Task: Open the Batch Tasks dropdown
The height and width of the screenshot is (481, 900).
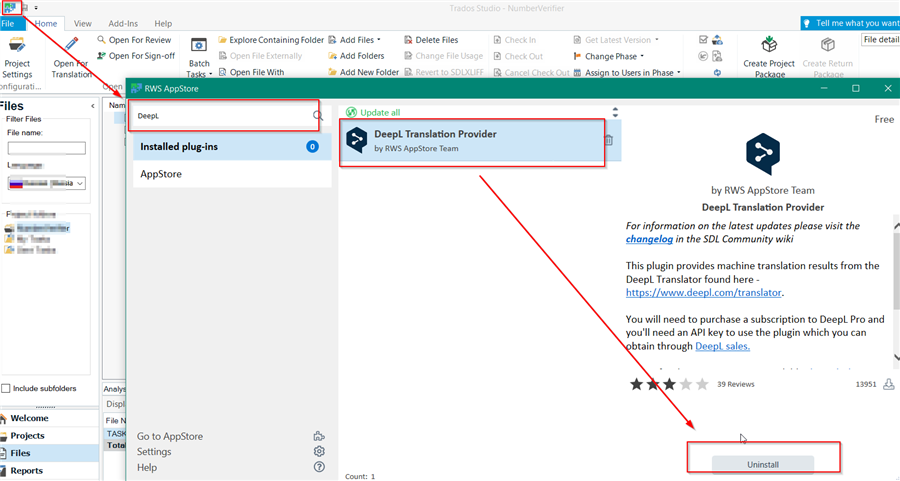Action: 199,57
